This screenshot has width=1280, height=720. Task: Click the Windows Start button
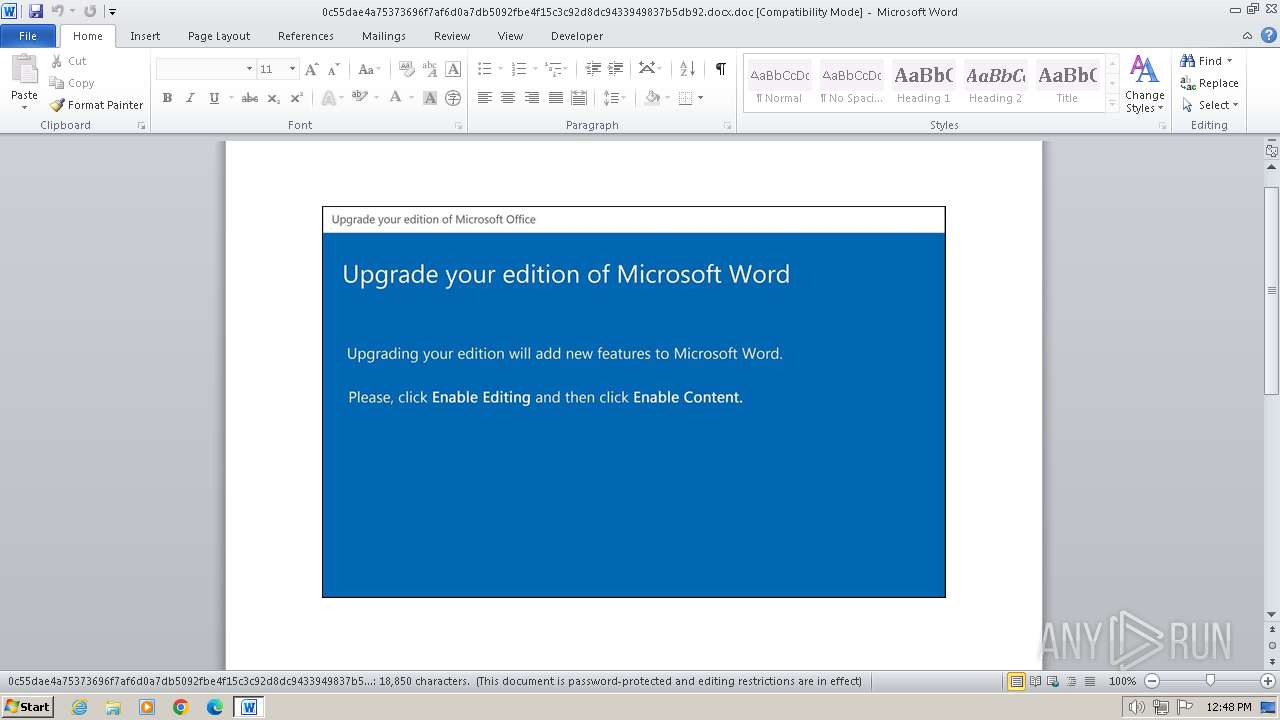point(27,707)
